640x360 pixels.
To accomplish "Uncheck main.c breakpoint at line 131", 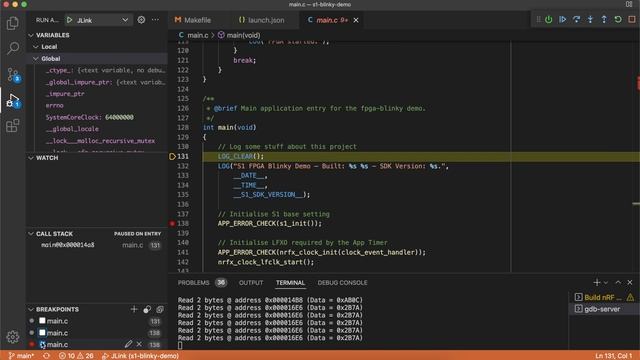I will (42, 321).
